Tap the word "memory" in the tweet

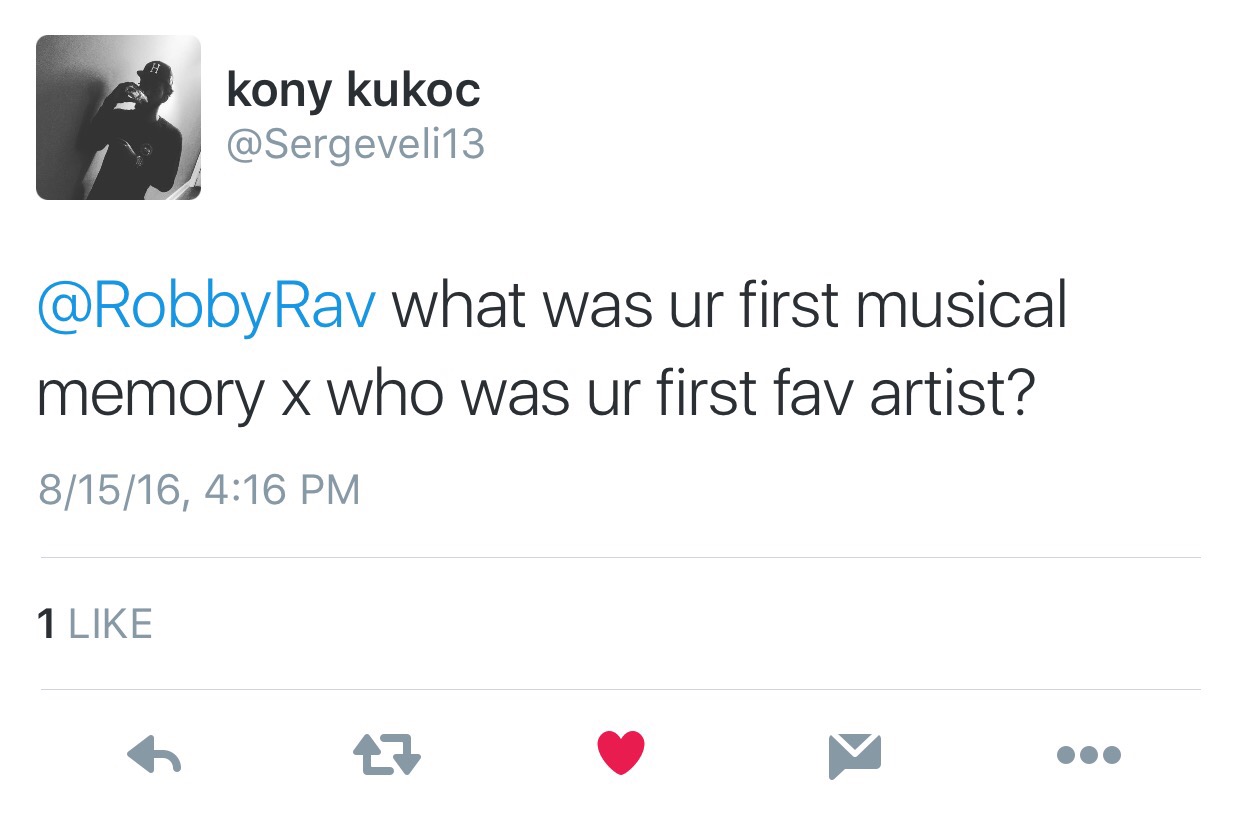click(x=150, y=395)
